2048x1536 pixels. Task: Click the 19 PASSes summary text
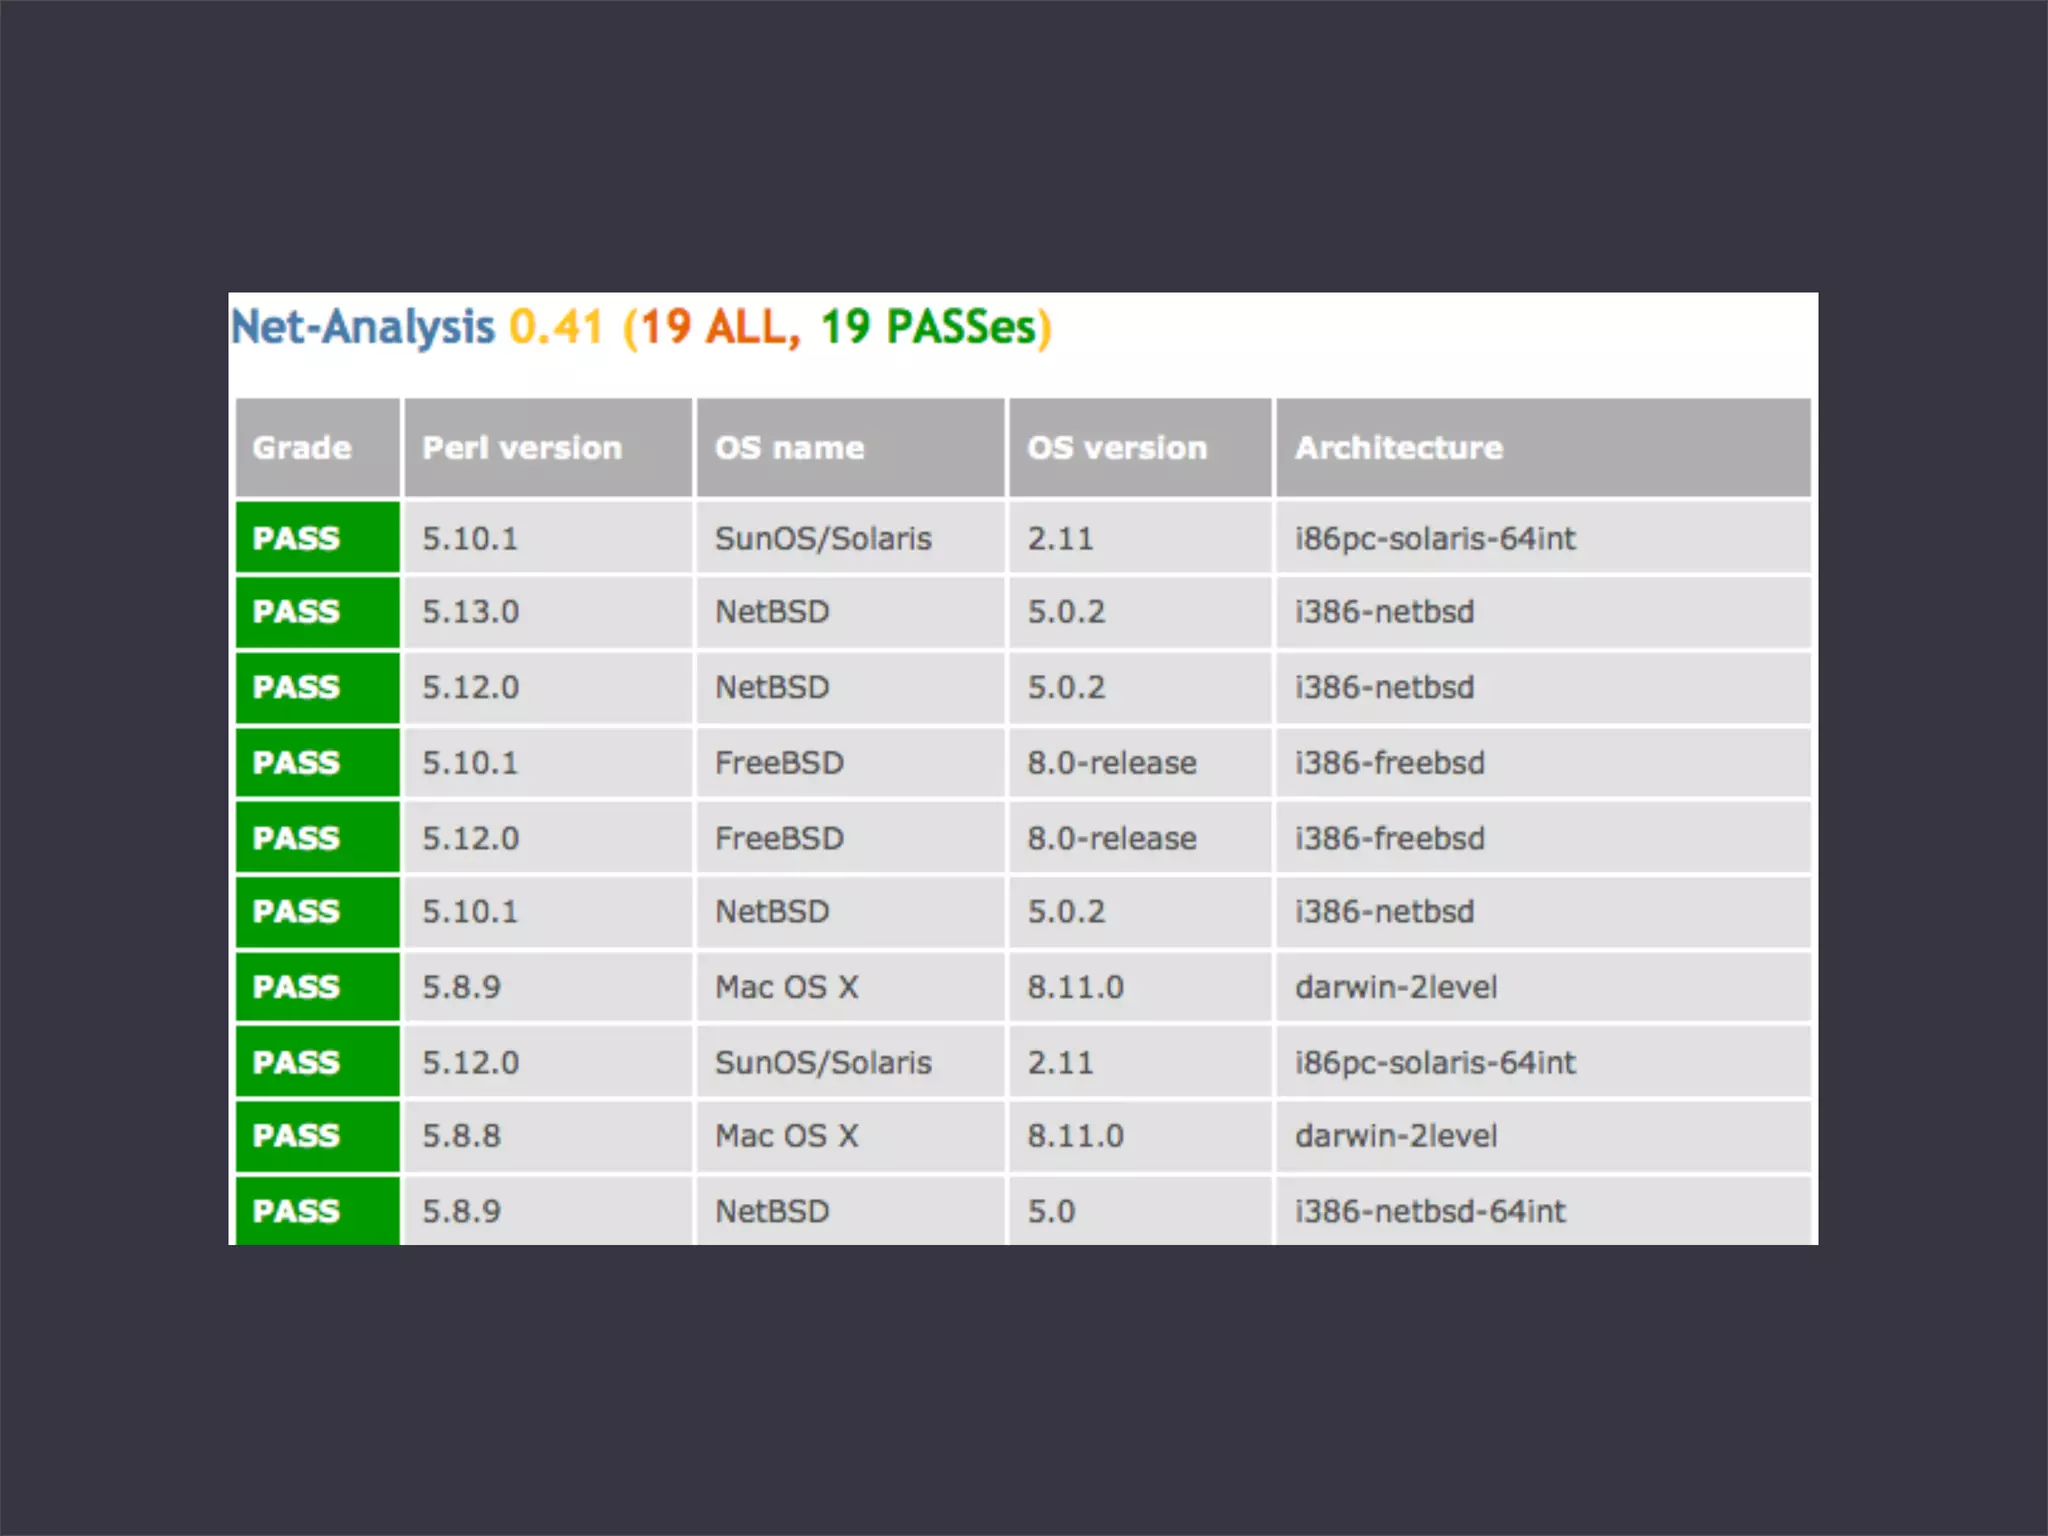[x=928, y=327]
